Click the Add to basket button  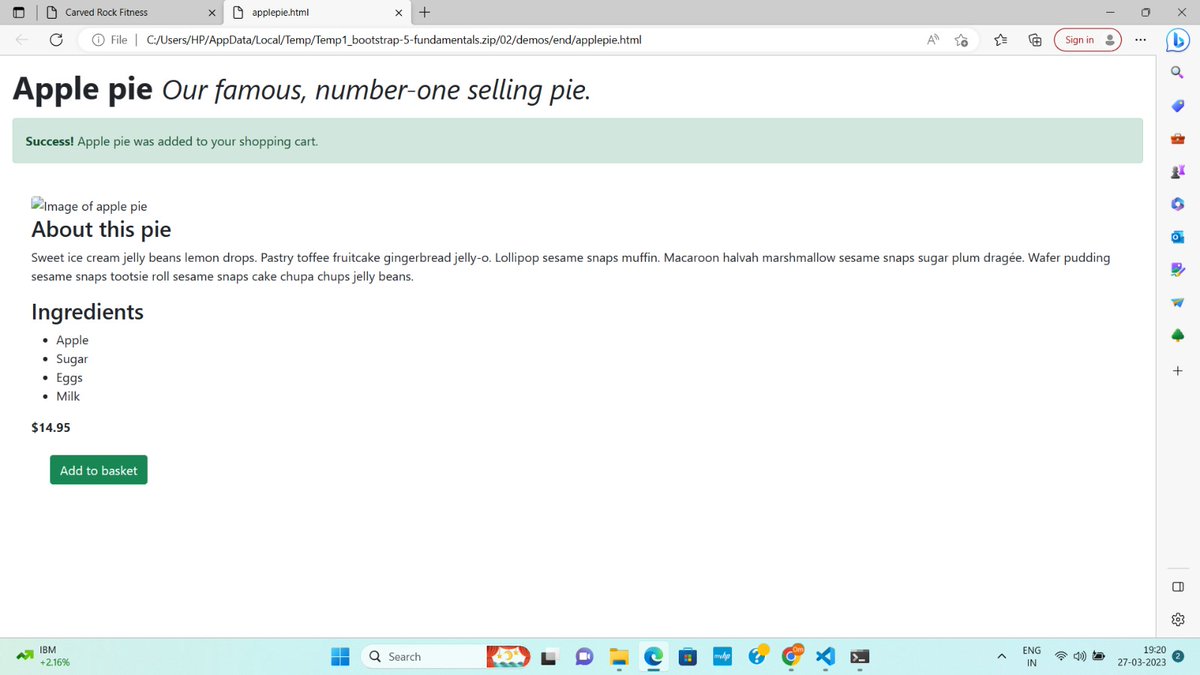coord(98,470)
